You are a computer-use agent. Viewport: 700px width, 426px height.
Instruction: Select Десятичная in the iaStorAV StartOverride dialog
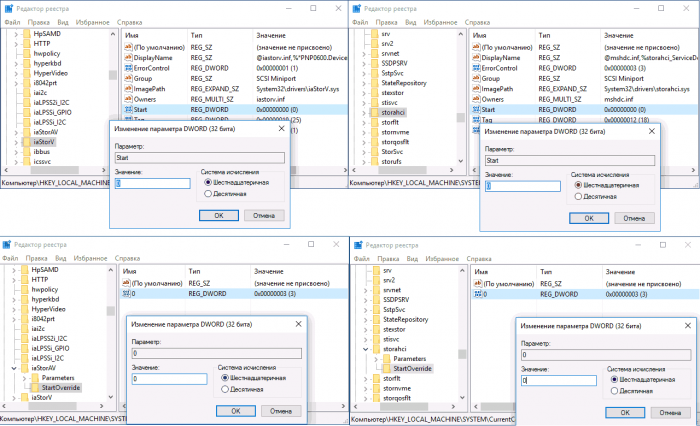tap(222, 388)
